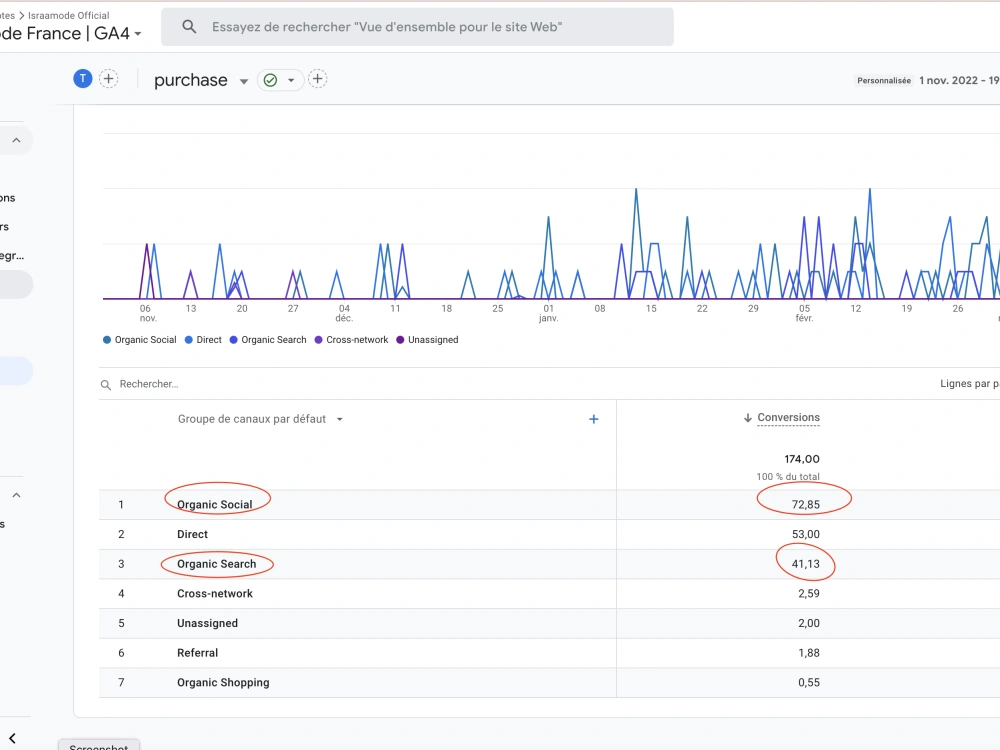Image resolution: width=1000 pixels, height=750 pixels.
Task: Select the Unassigned row label
Action: click(207, 623)
